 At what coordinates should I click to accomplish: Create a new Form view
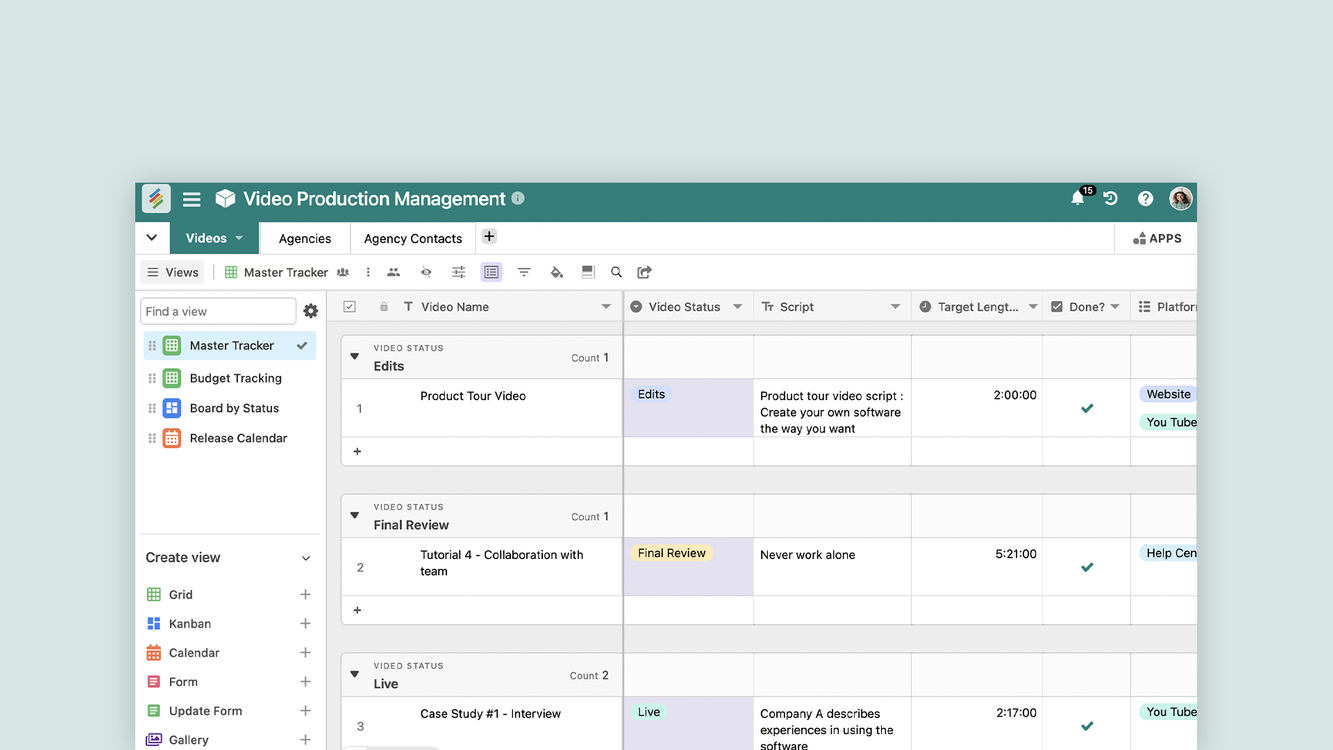tap(305, 681)
